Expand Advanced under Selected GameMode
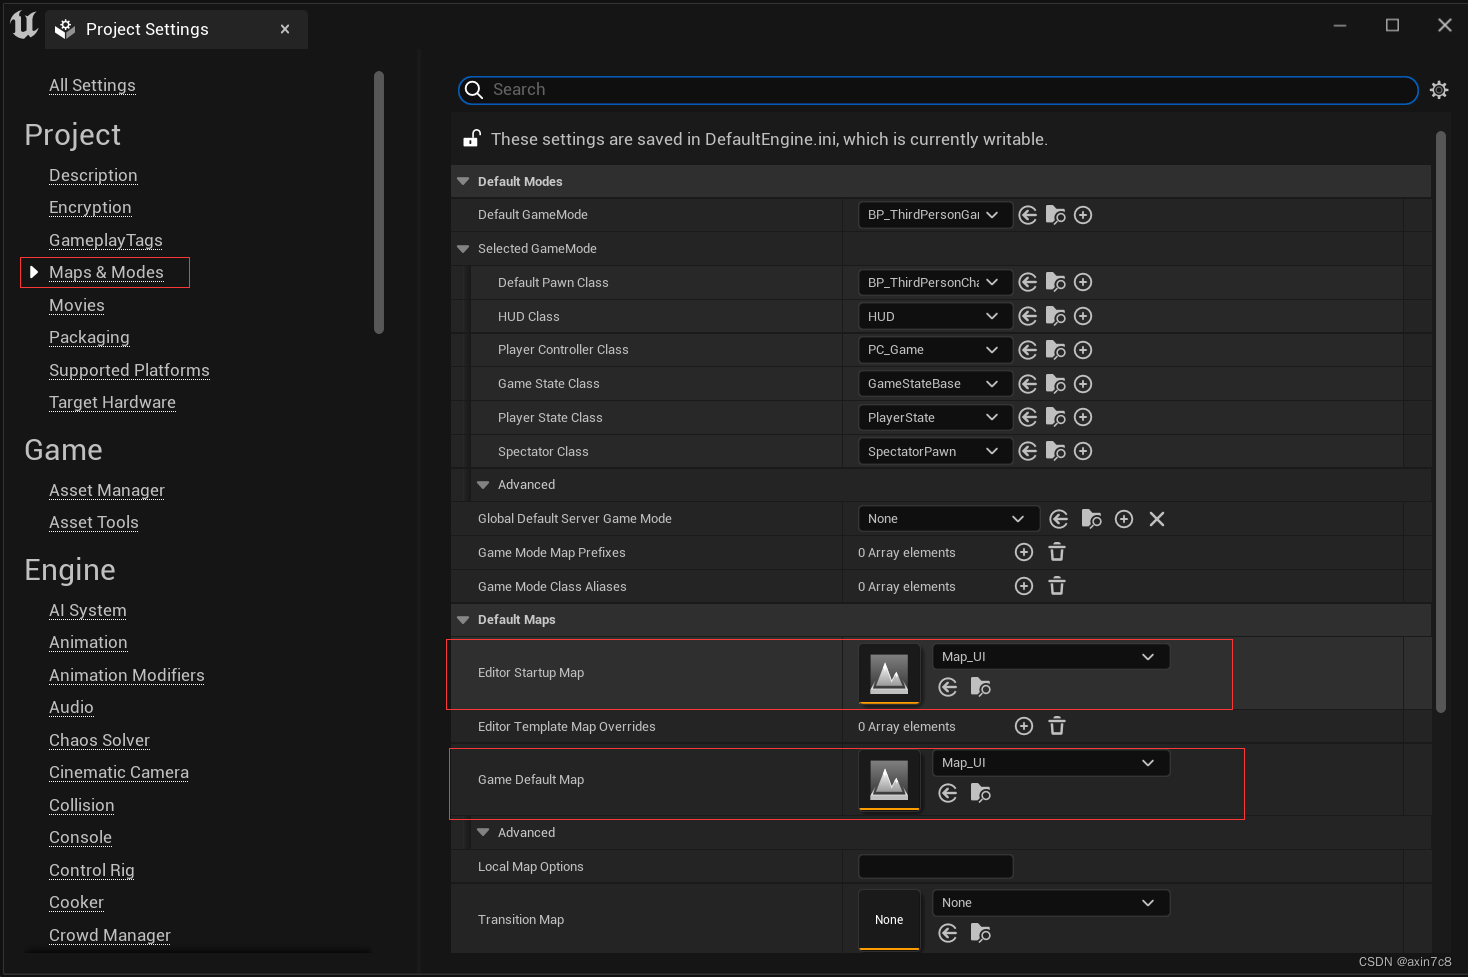Screen dimensions: 1468x977 [483, 485]
